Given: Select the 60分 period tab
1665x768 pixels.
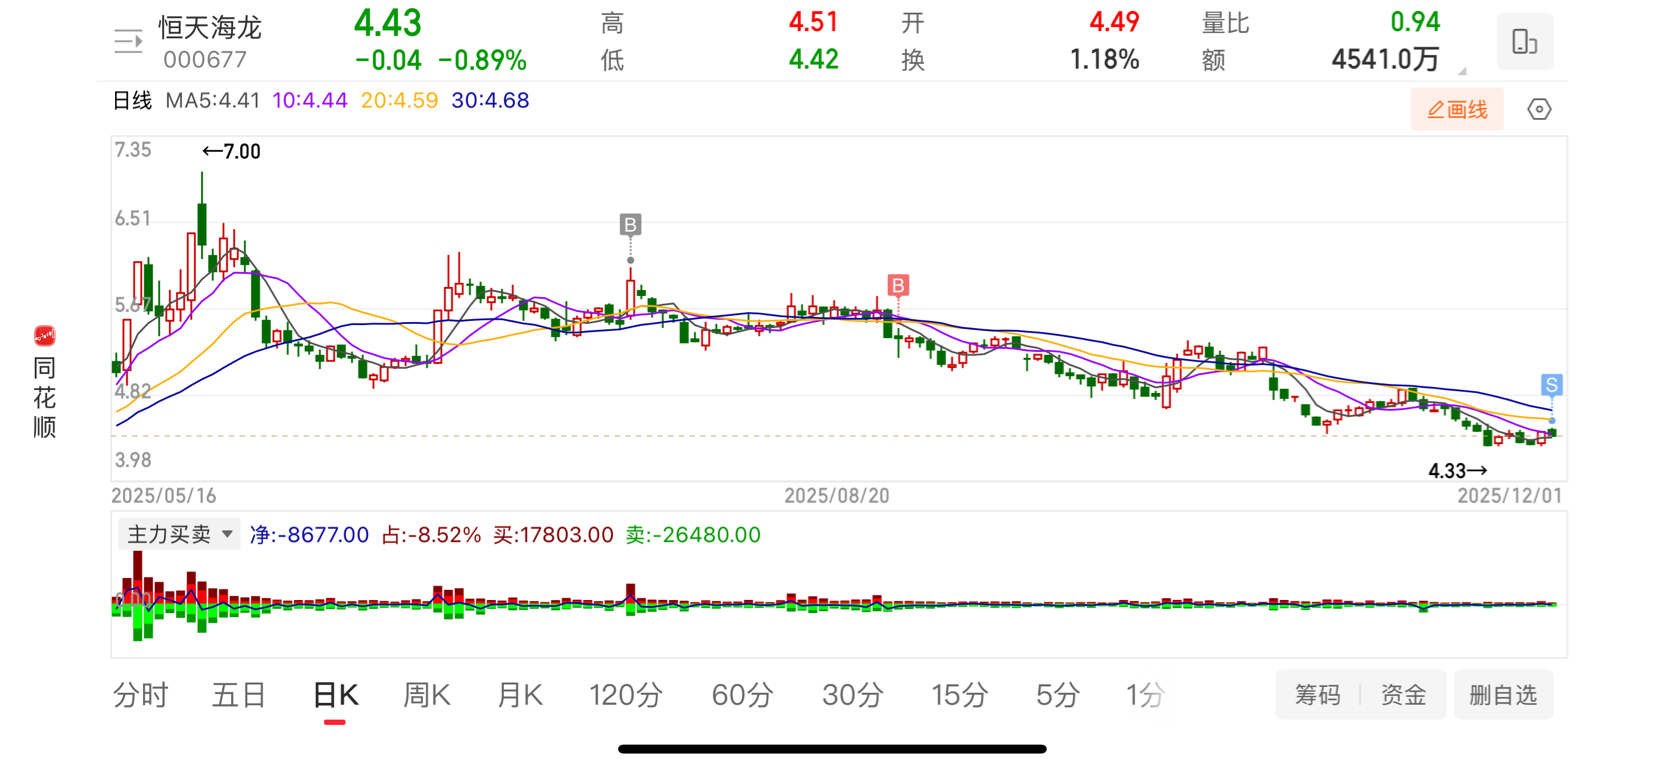Looking at the screenshot, I should click(742, 695).
